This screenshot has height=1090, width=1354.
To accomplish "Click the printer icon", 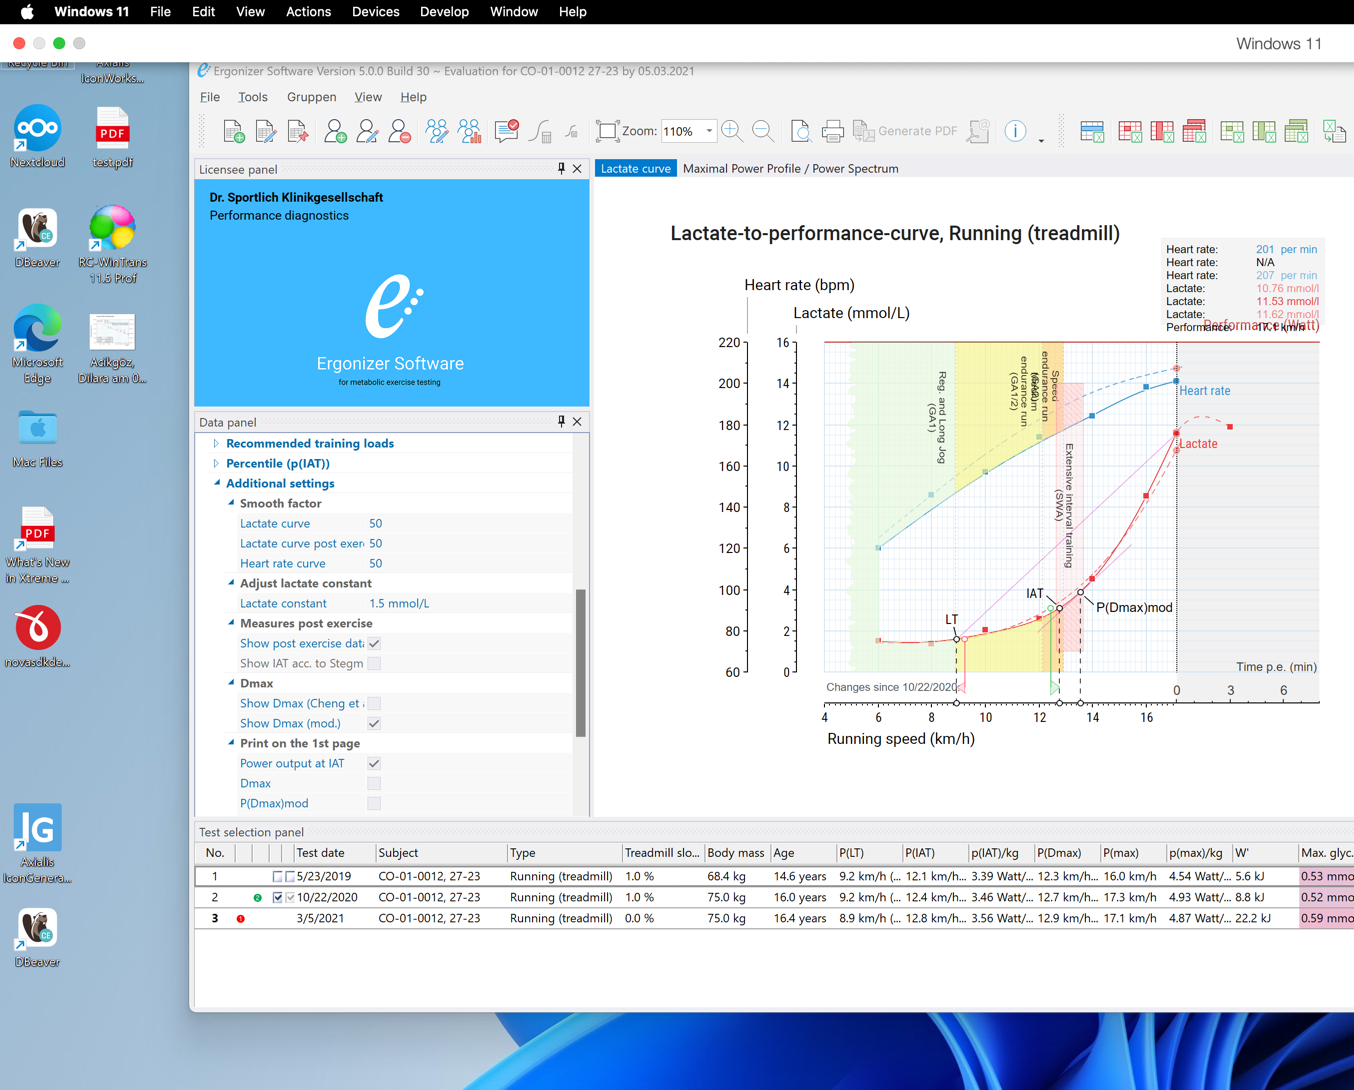I will point(832,131).
